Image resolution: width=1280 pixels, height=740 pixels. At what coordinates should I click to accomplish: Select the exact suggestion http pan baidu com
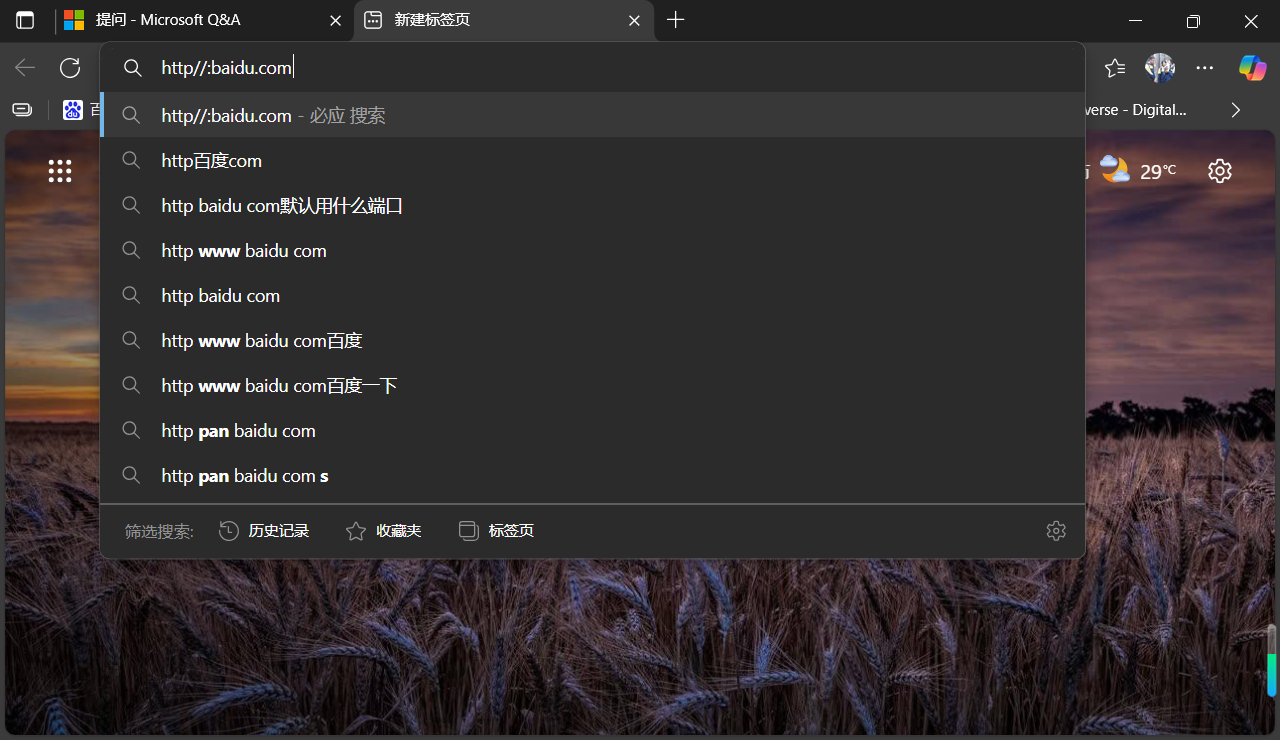[x=593, y=431]
